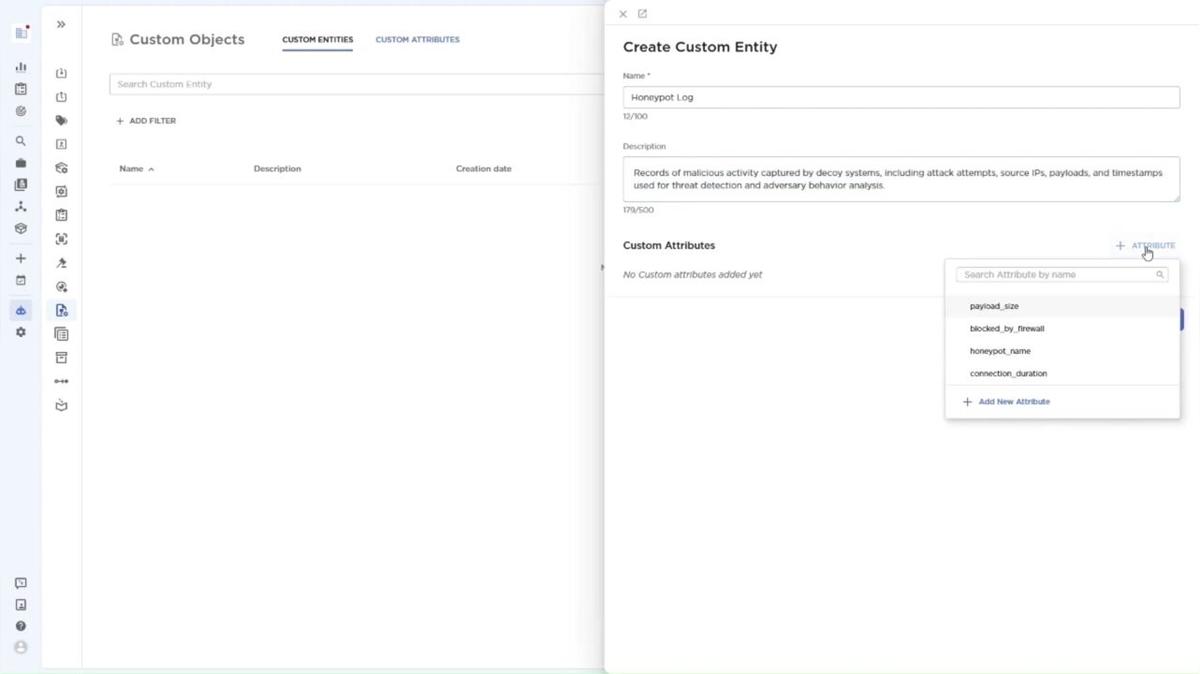Select payload_size from the attribute dropdown
The height and width of the screenshot is (674, 1200).
(x=994, y=306)
